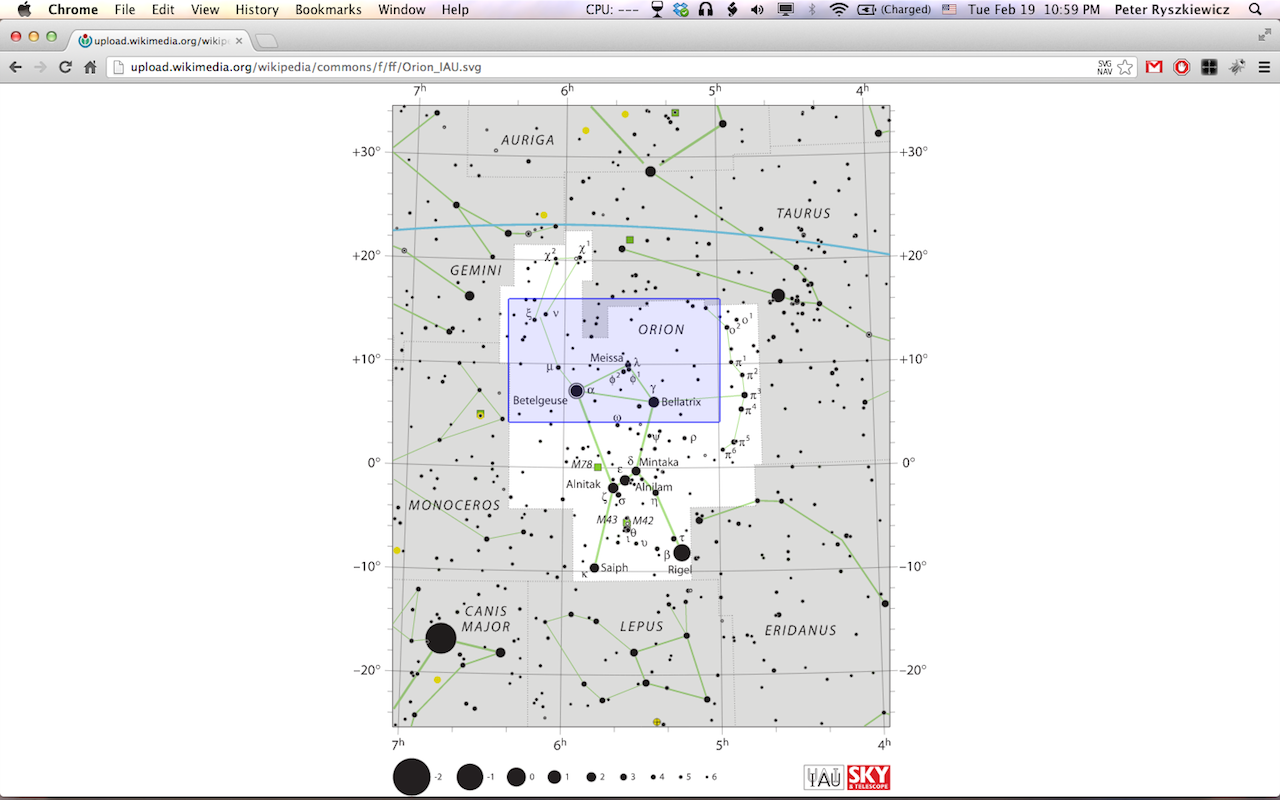1280x800 pixels.
Task: Click the M43 nebula label
Action: pos(608,520)
